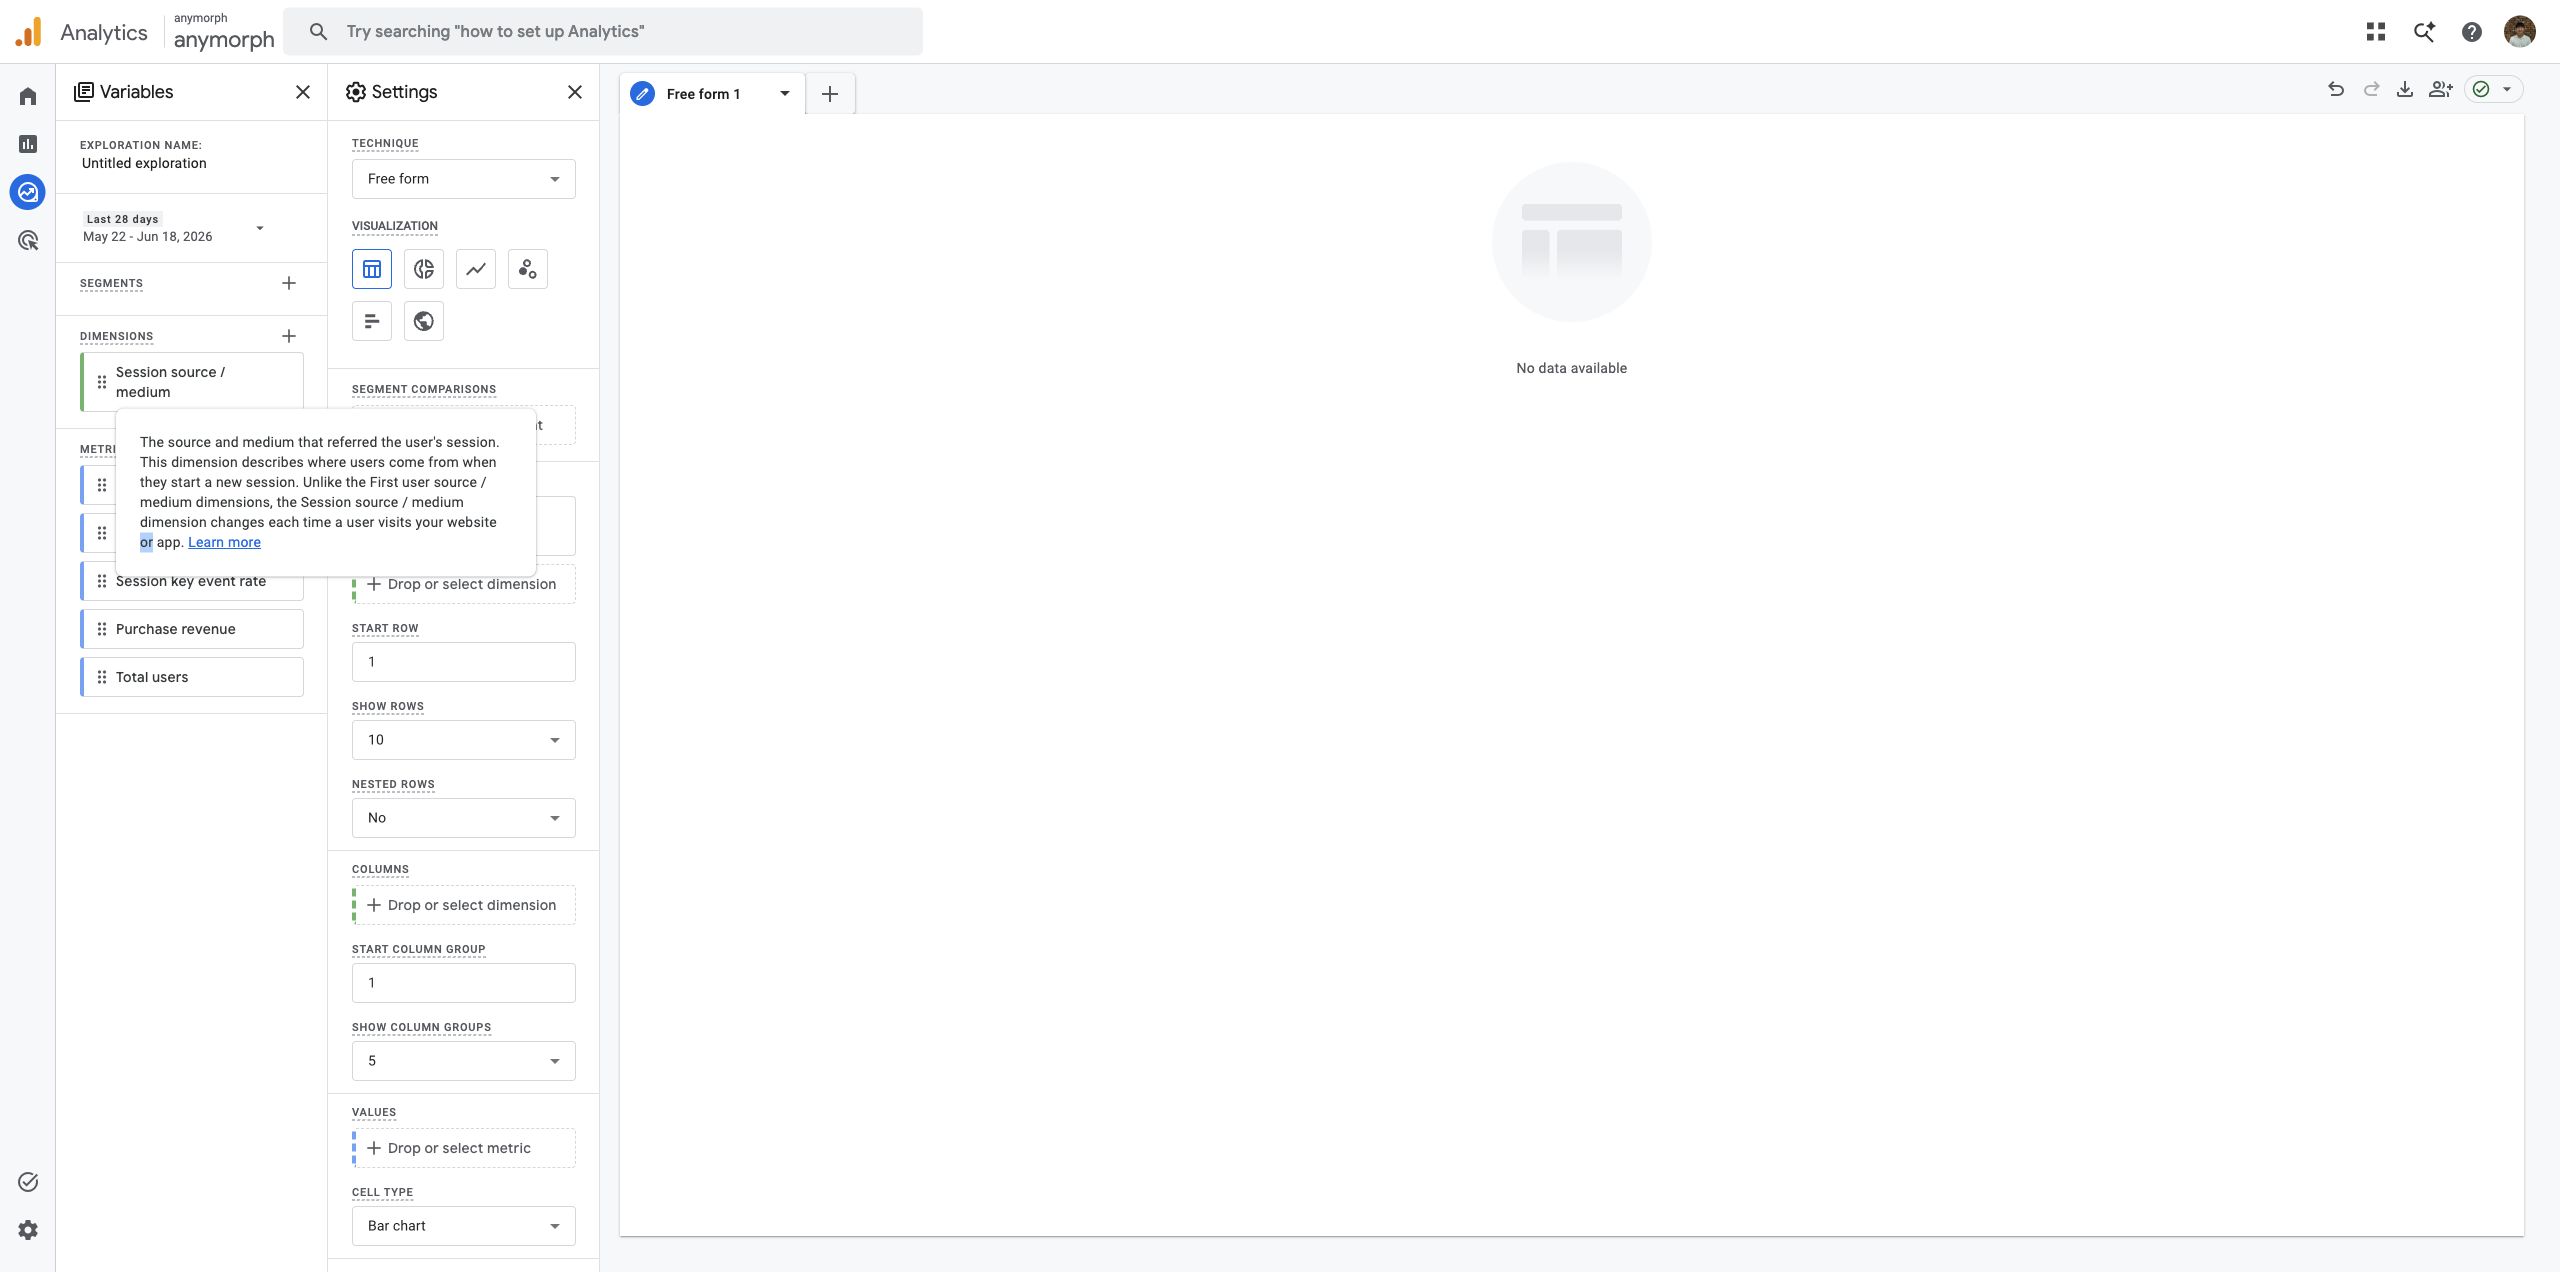
Task: Open the Show Column Groups dropdown
Action: coord(464,1061)
